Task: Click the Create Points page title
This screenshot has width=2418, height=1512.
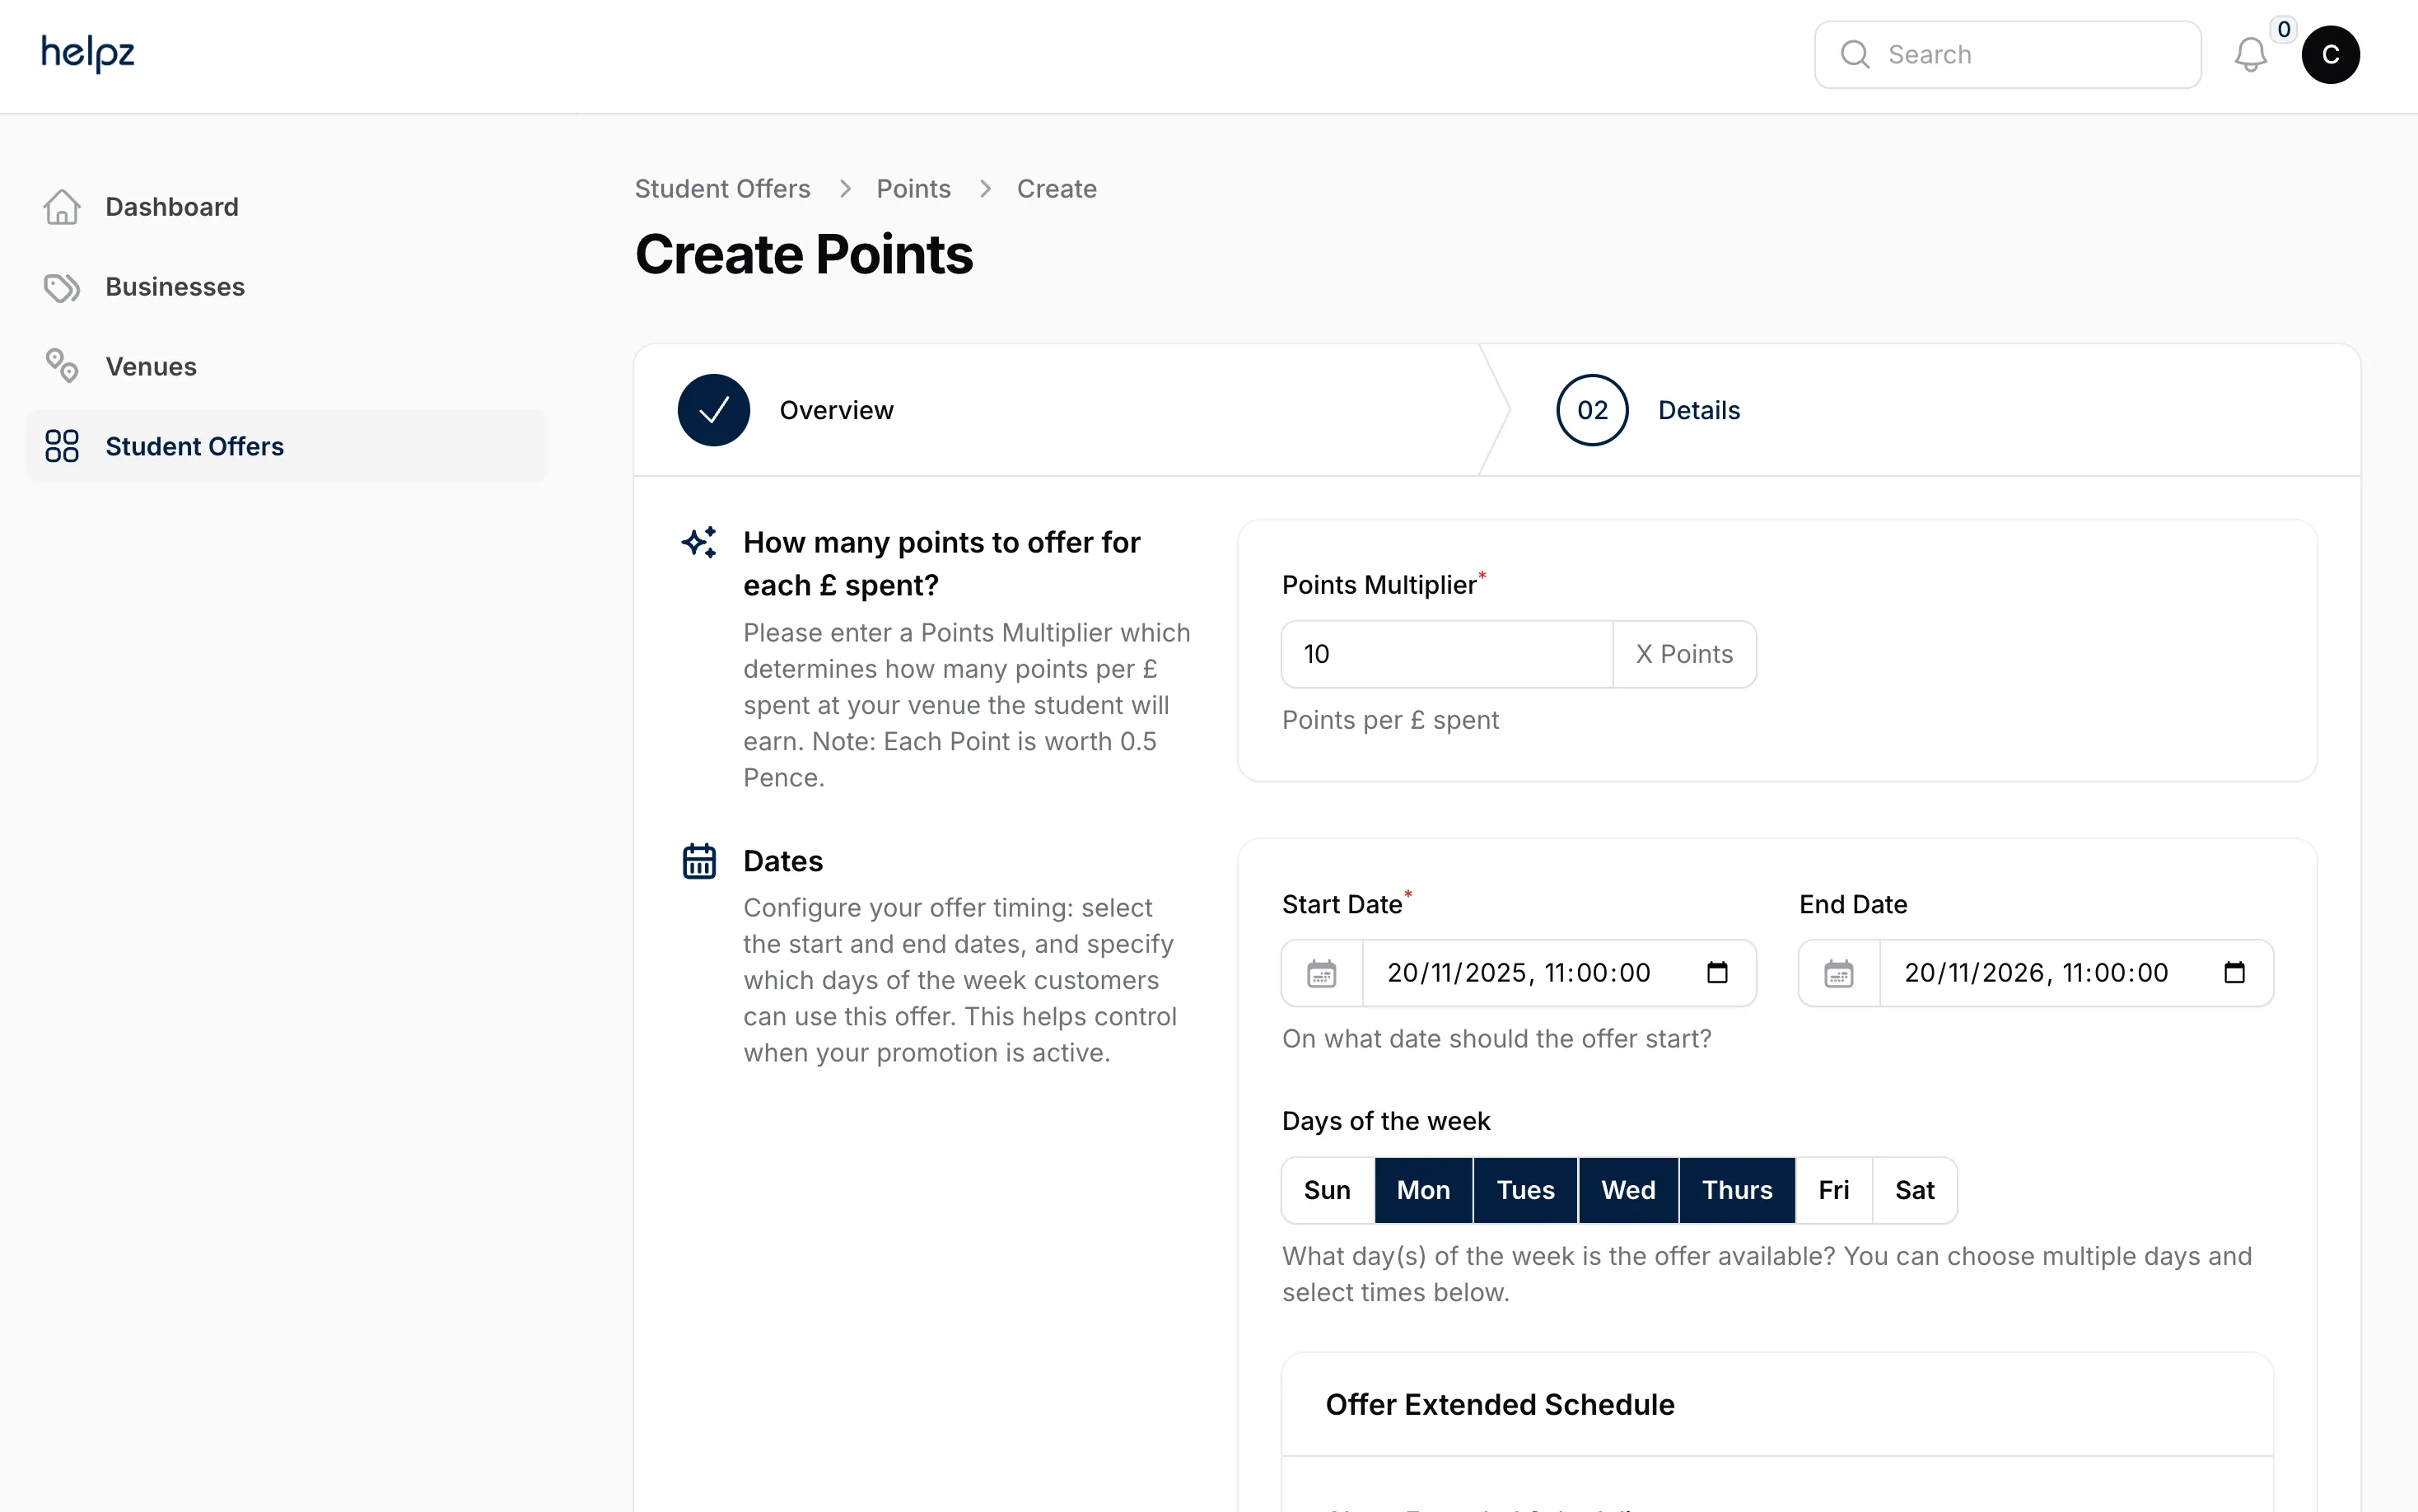Action: pos(804,255)
